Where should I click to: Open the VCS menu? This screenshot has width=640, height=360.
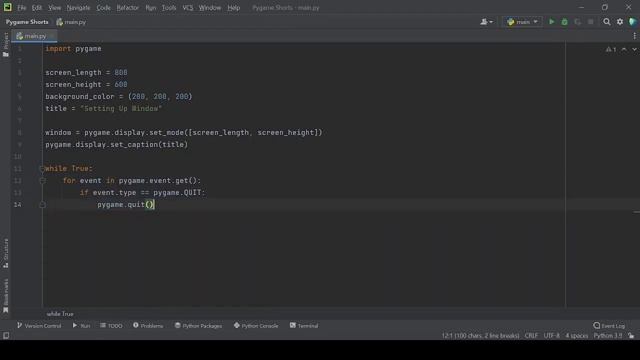pos(188,8)
